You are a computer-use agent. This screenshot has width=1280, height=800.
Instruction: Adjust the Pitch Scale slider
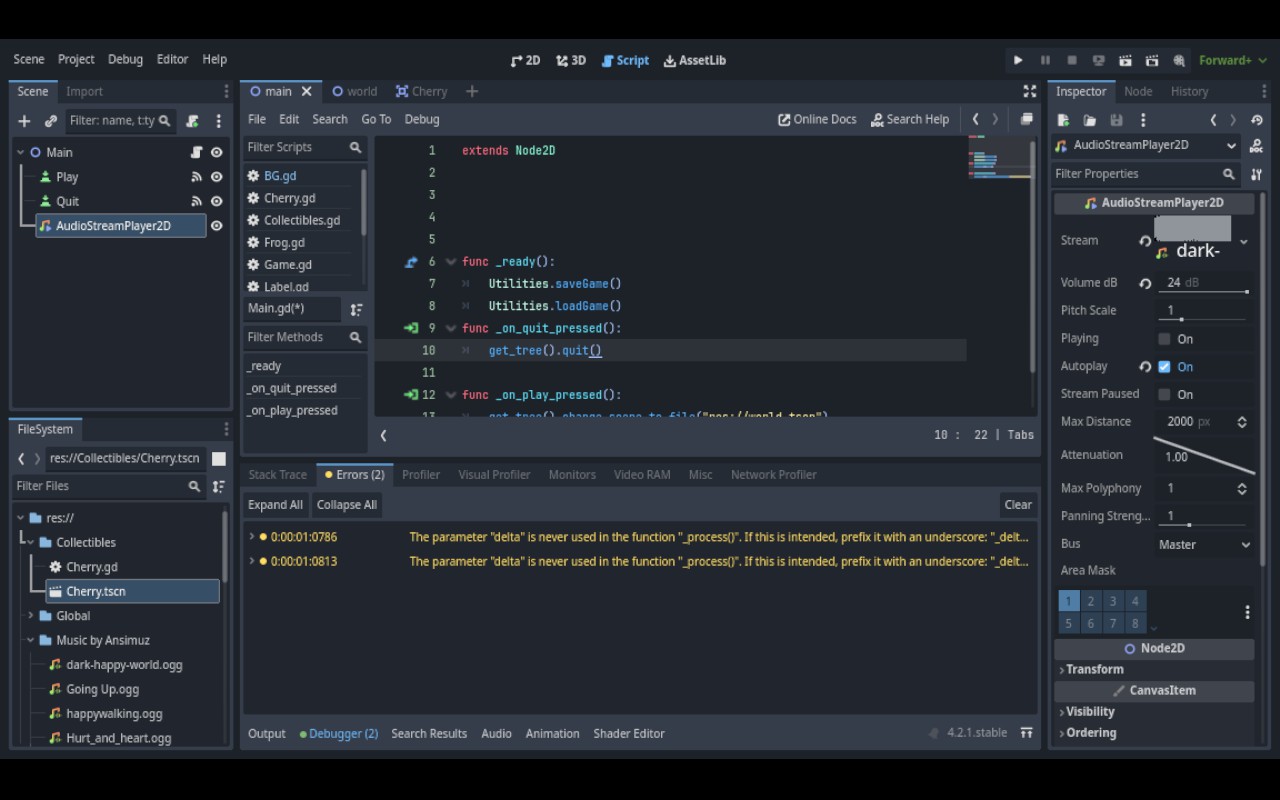click(1204, 319)
